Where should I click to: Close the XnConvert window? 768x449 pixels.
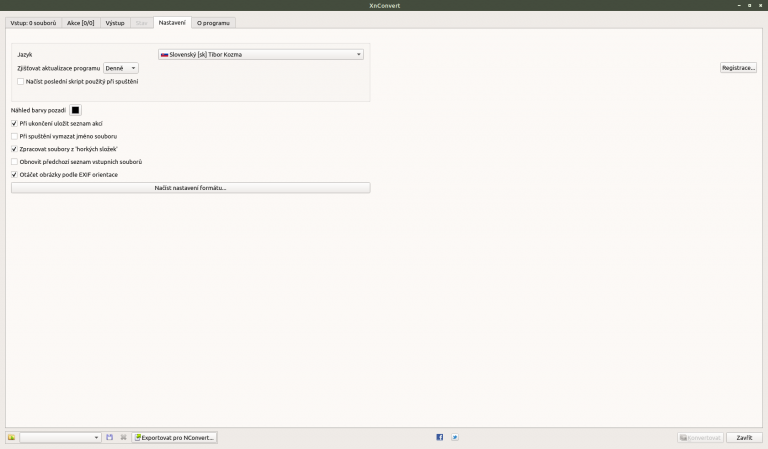point(761,5)
